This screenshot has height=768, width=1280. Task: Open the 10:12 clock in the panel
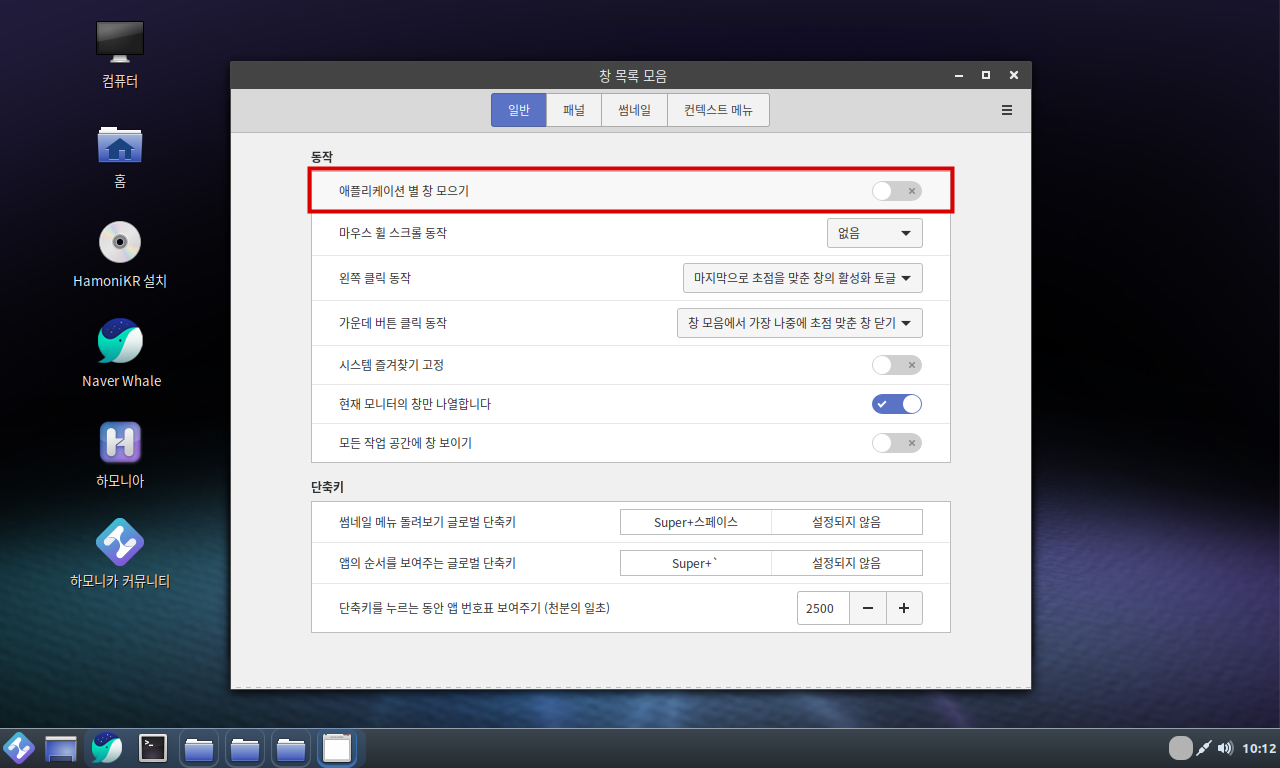point(1259,748)
